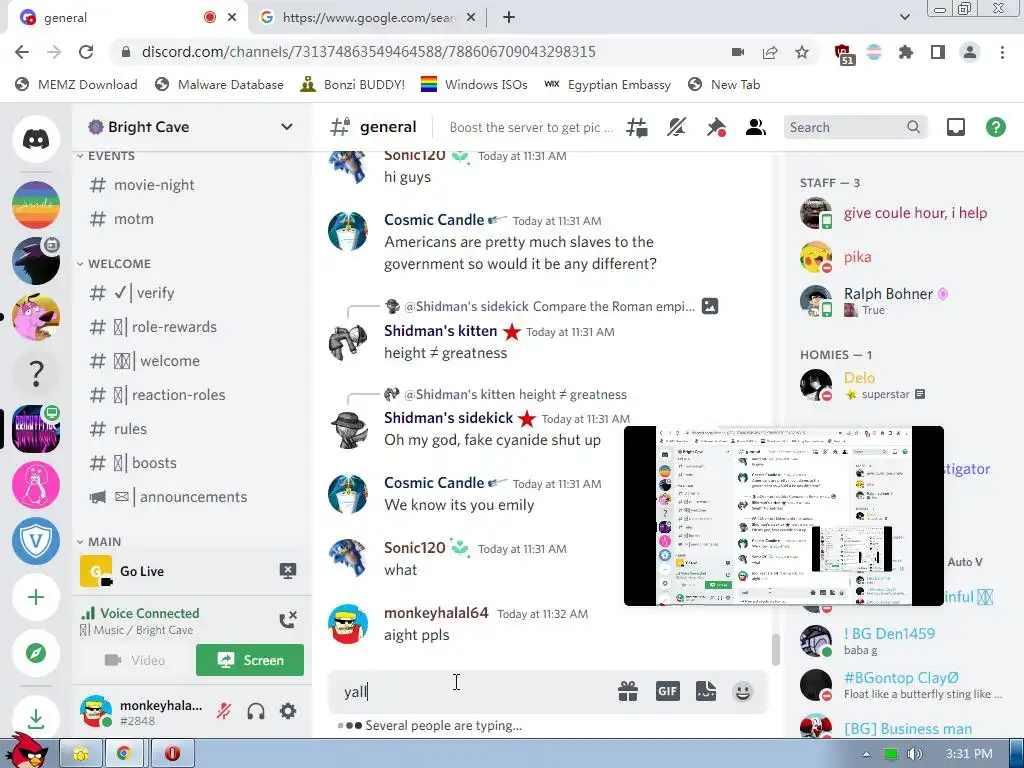Click the chat scrollbar thumb
The width and height of the screenshot is (1024, 768).
pos(776,650)
